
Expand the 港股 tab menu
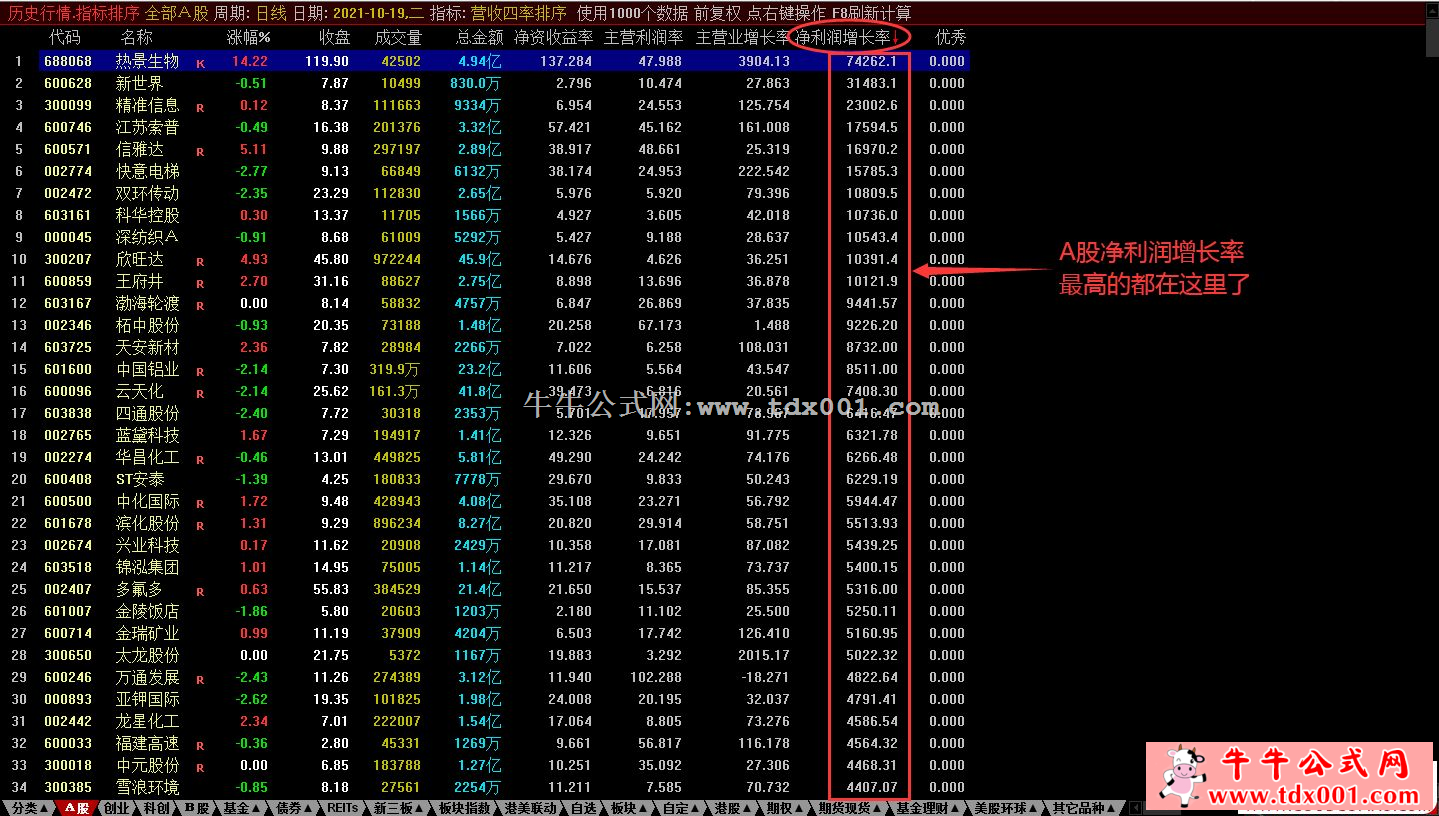735,808
